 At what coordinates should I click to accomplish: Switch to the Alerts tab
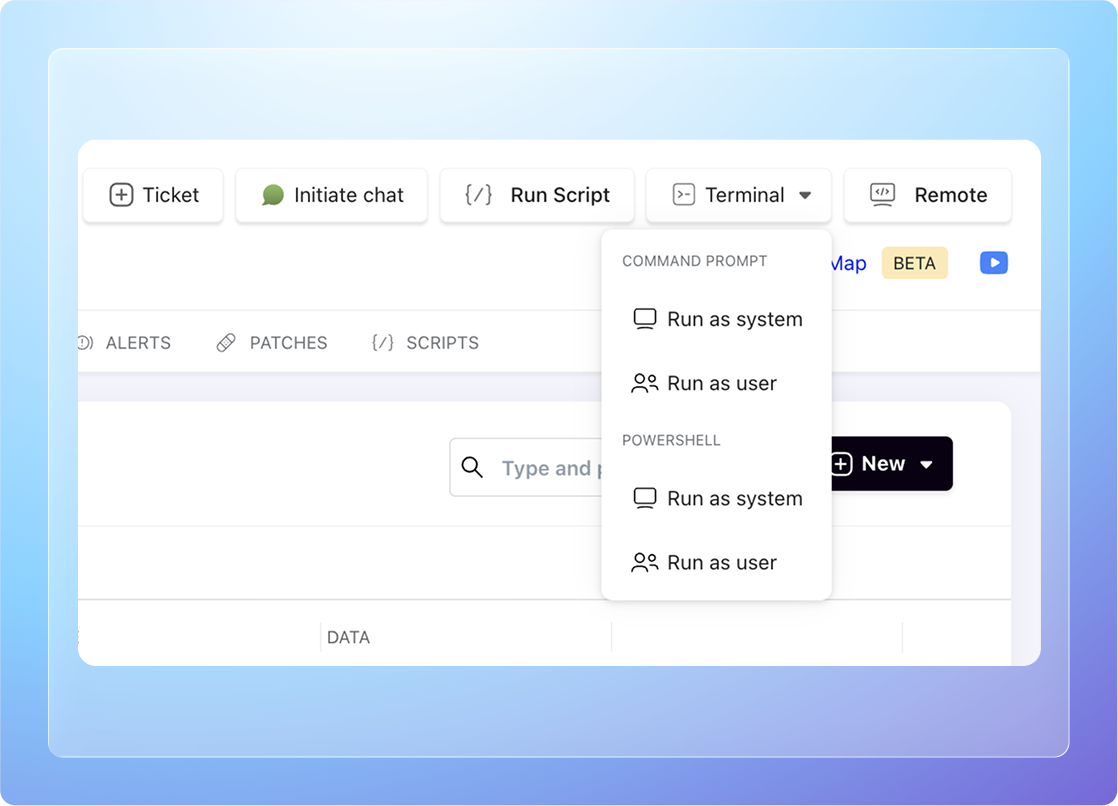point(137,343)
